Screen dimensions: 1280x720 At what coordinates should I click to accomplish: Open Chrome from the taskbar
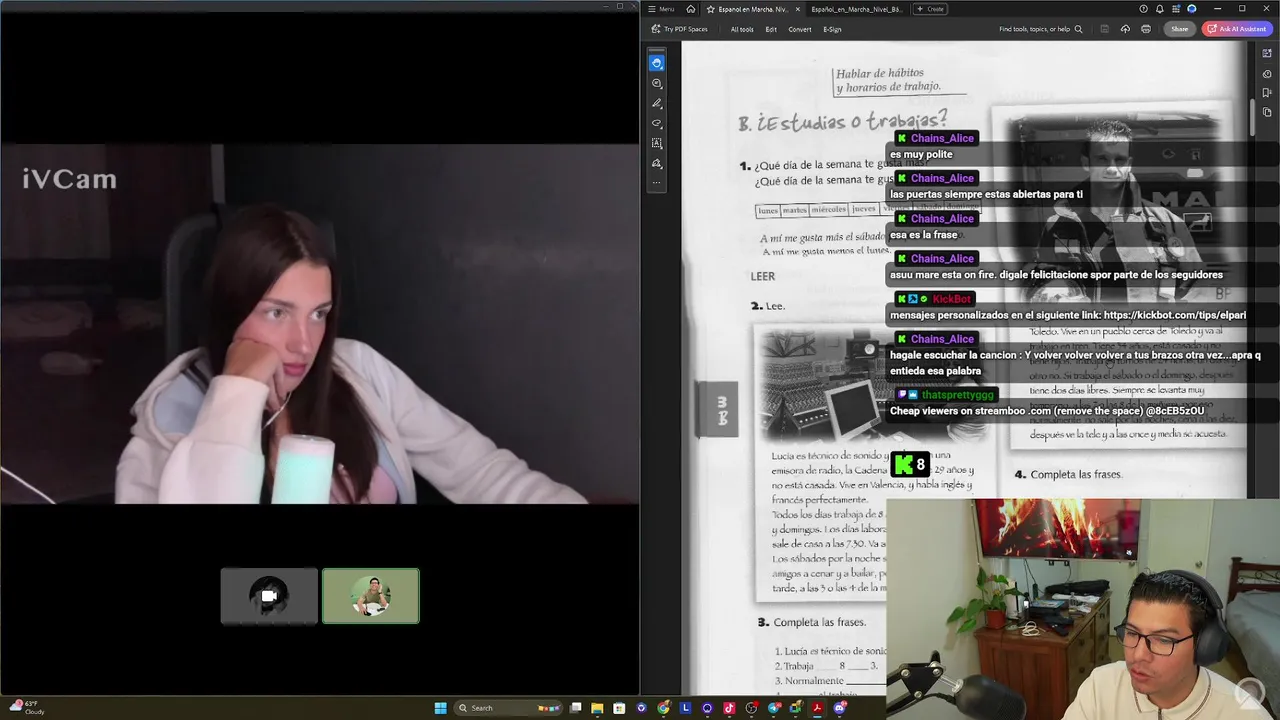(663, 708)
